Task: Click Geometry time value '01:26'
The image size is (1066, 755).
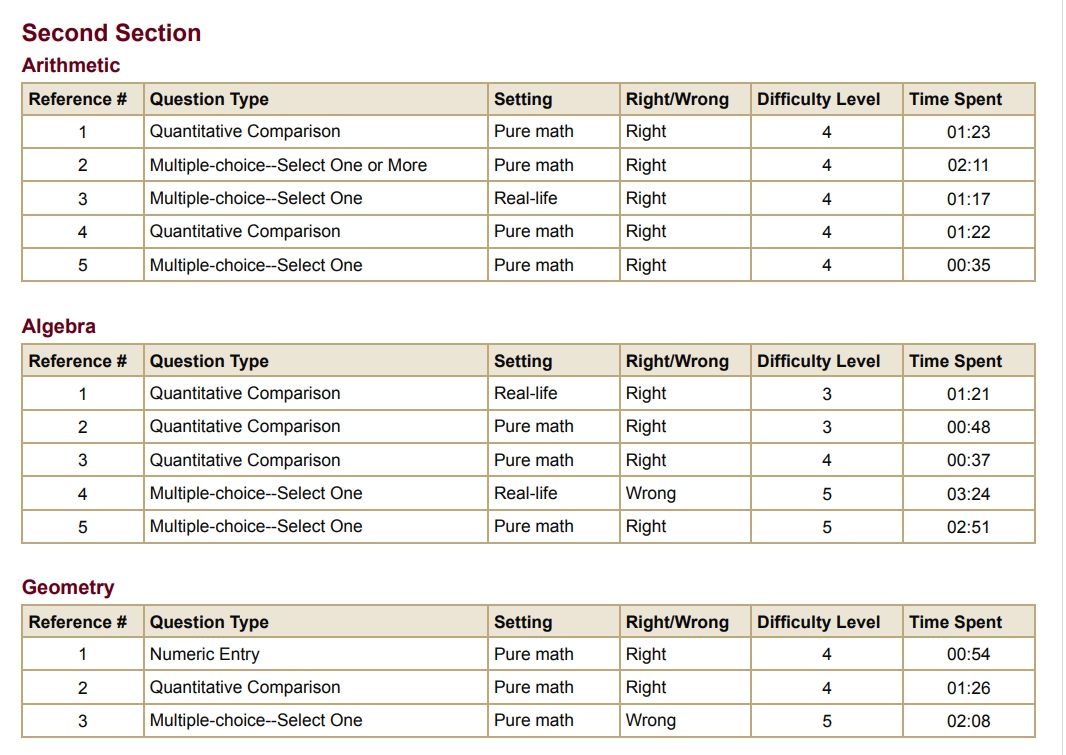Action: tap(968, 688)
